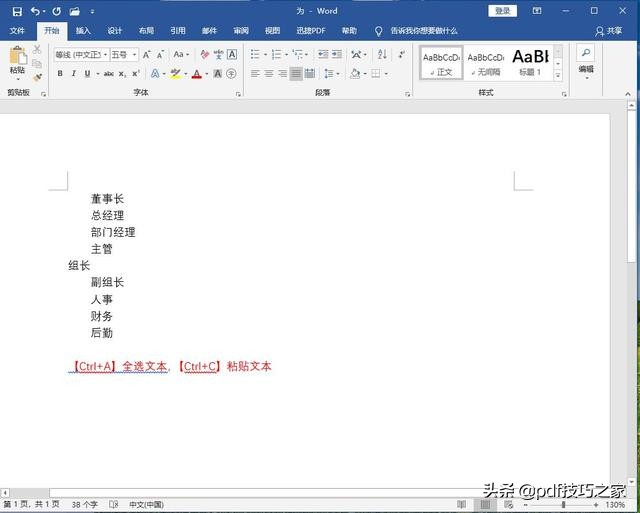Open the 编辑 find and edit menu

[586, 62]
